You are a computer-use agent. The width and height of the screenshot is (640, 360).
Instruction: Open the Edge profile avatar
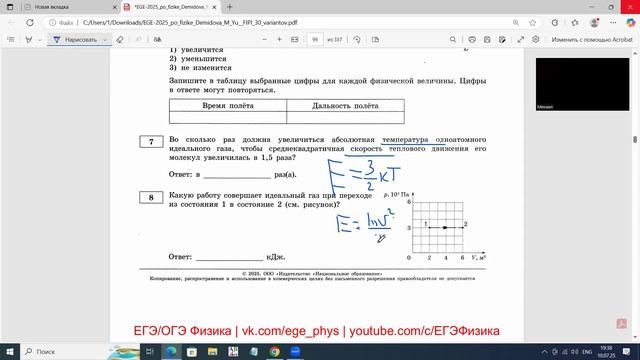[594, 23]
